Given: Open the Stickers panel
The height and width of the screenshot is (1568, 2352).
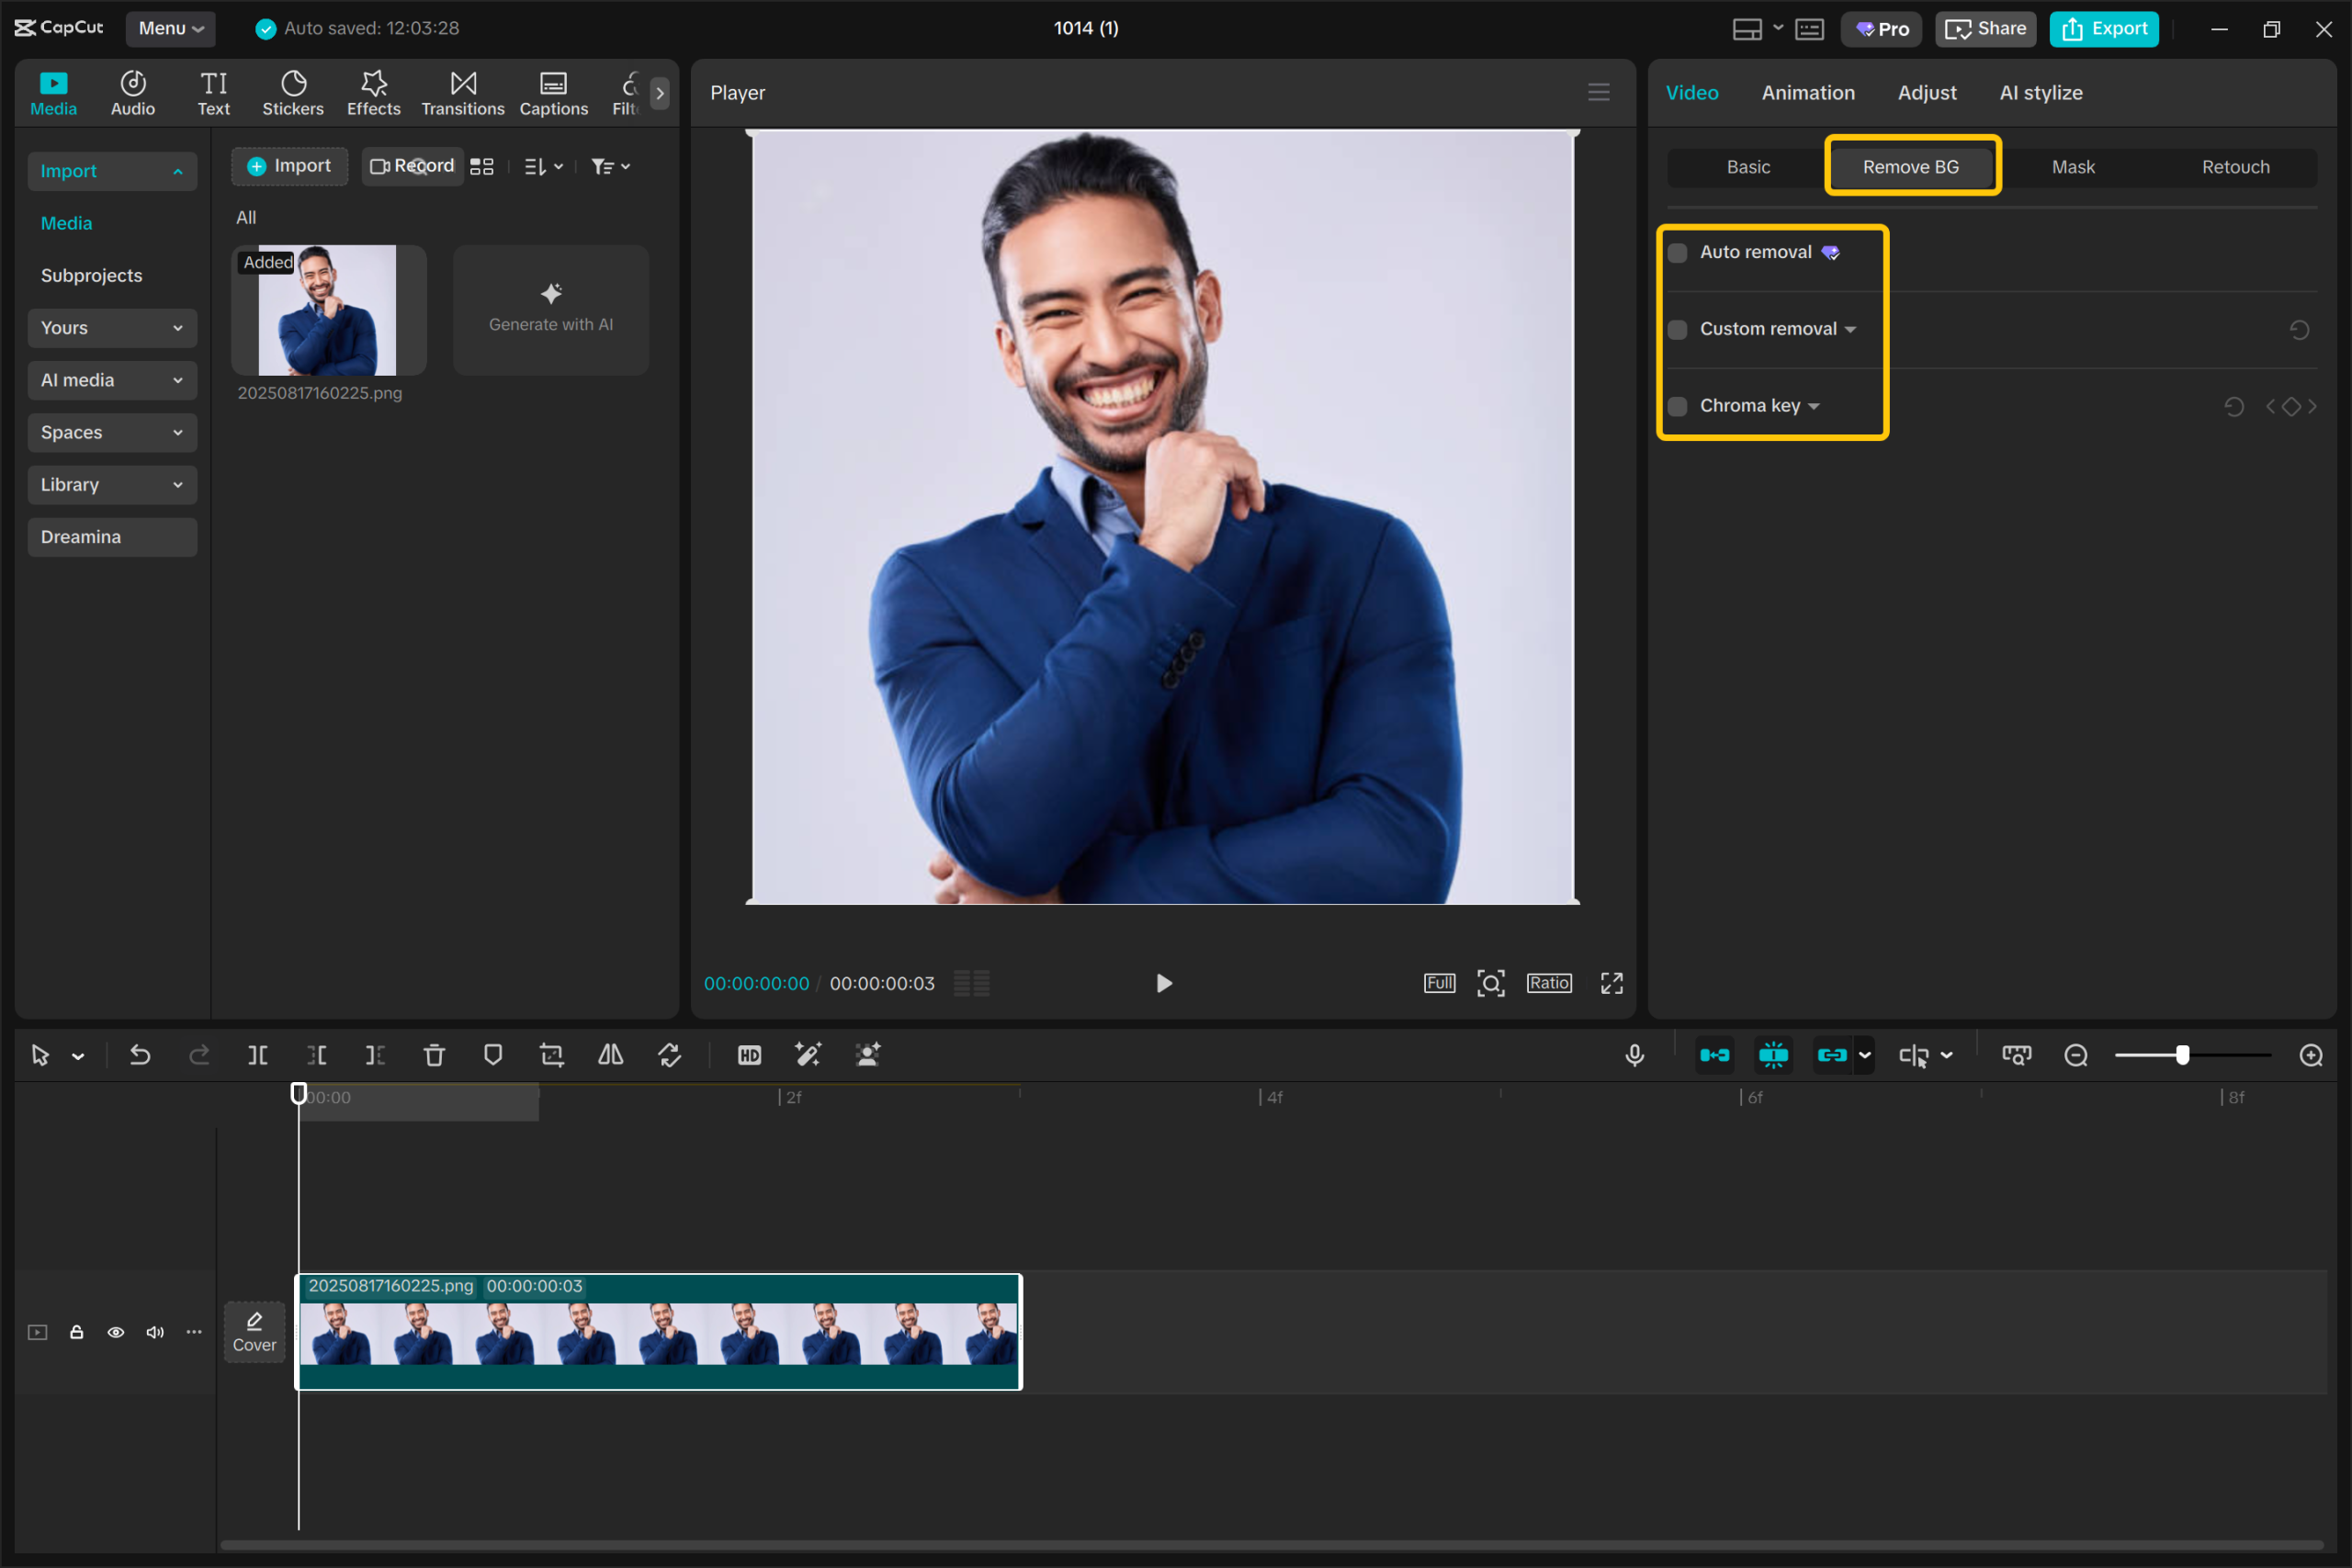Looking at the screenshot, I should click(293, 93).
